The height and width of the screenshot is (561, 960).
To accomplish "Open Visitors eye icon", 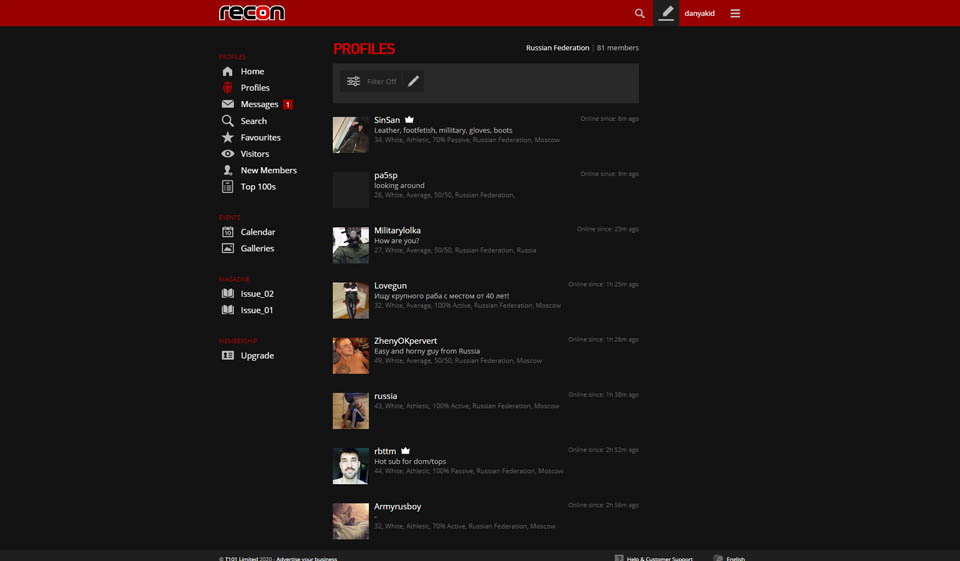I will (x=228, y=154).
